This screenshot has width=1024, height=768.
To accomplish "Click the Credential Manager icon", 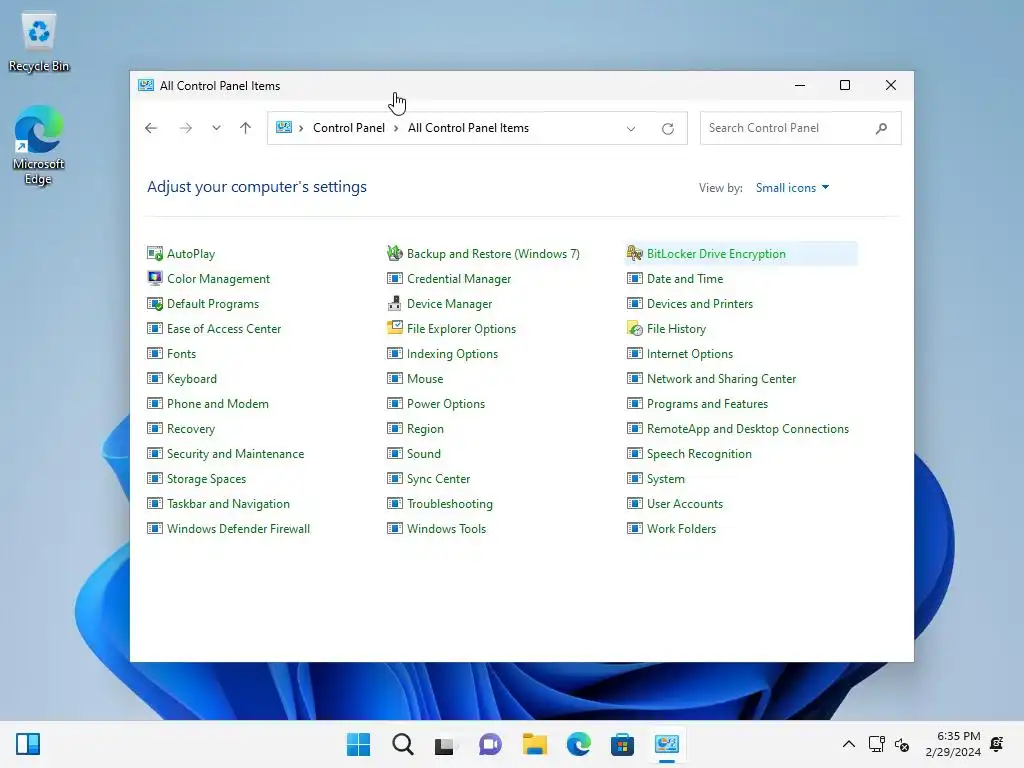I will (394, 278).
